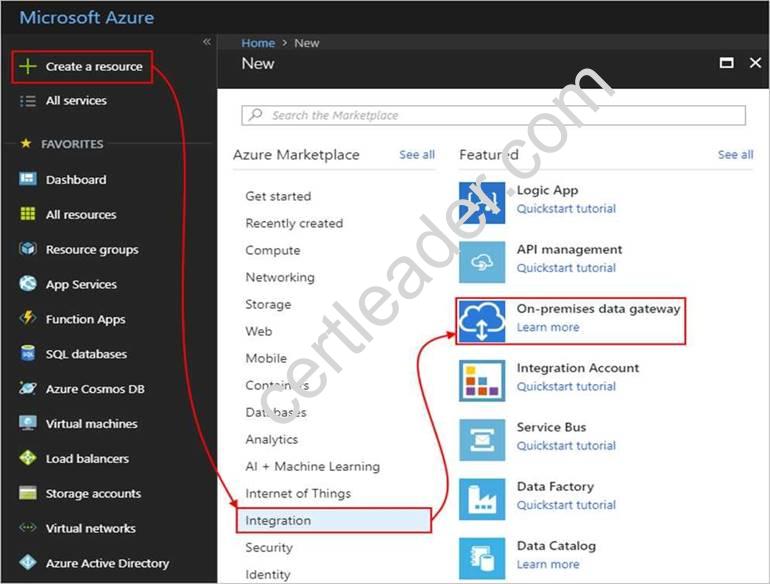Click the Resource groups cube icon

(28, 249)
